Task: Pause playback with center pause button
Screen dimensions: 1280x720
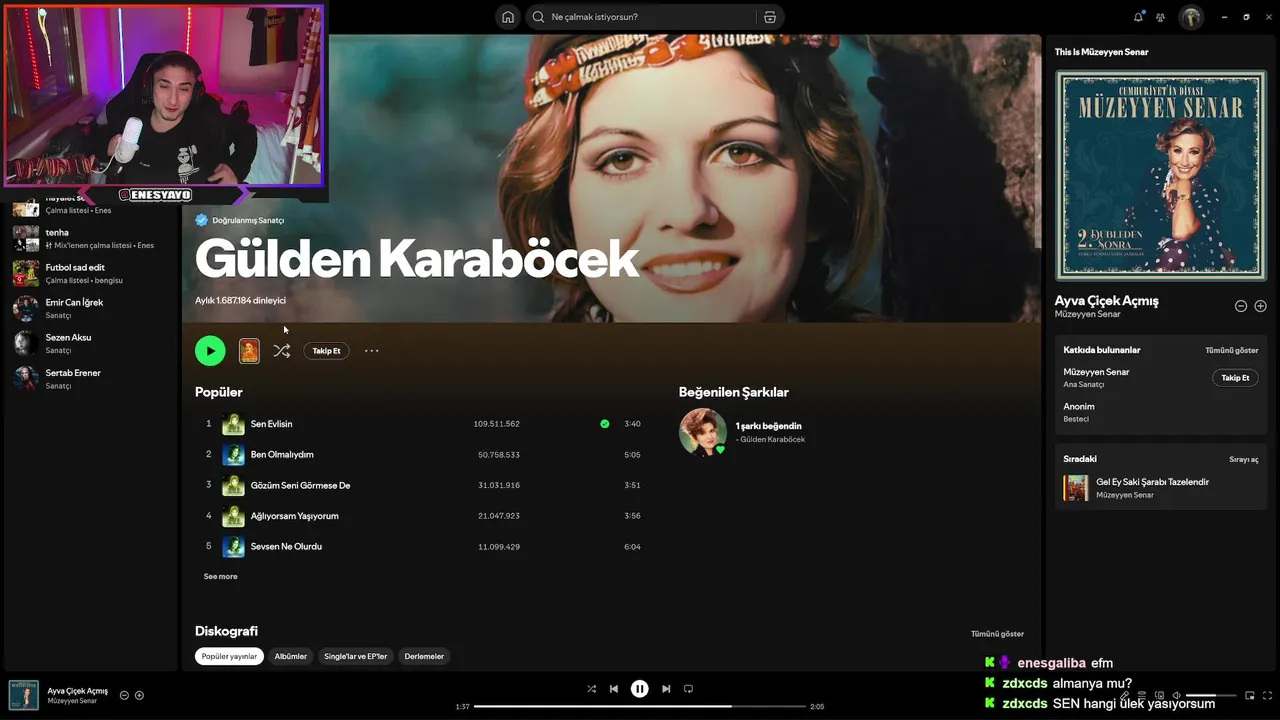Action: 640,688
